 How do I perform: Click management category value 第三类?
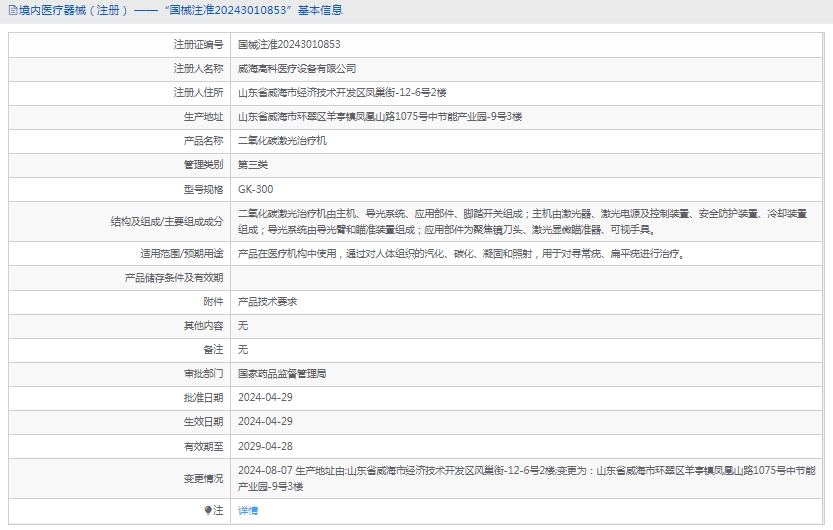click(253, 165)
